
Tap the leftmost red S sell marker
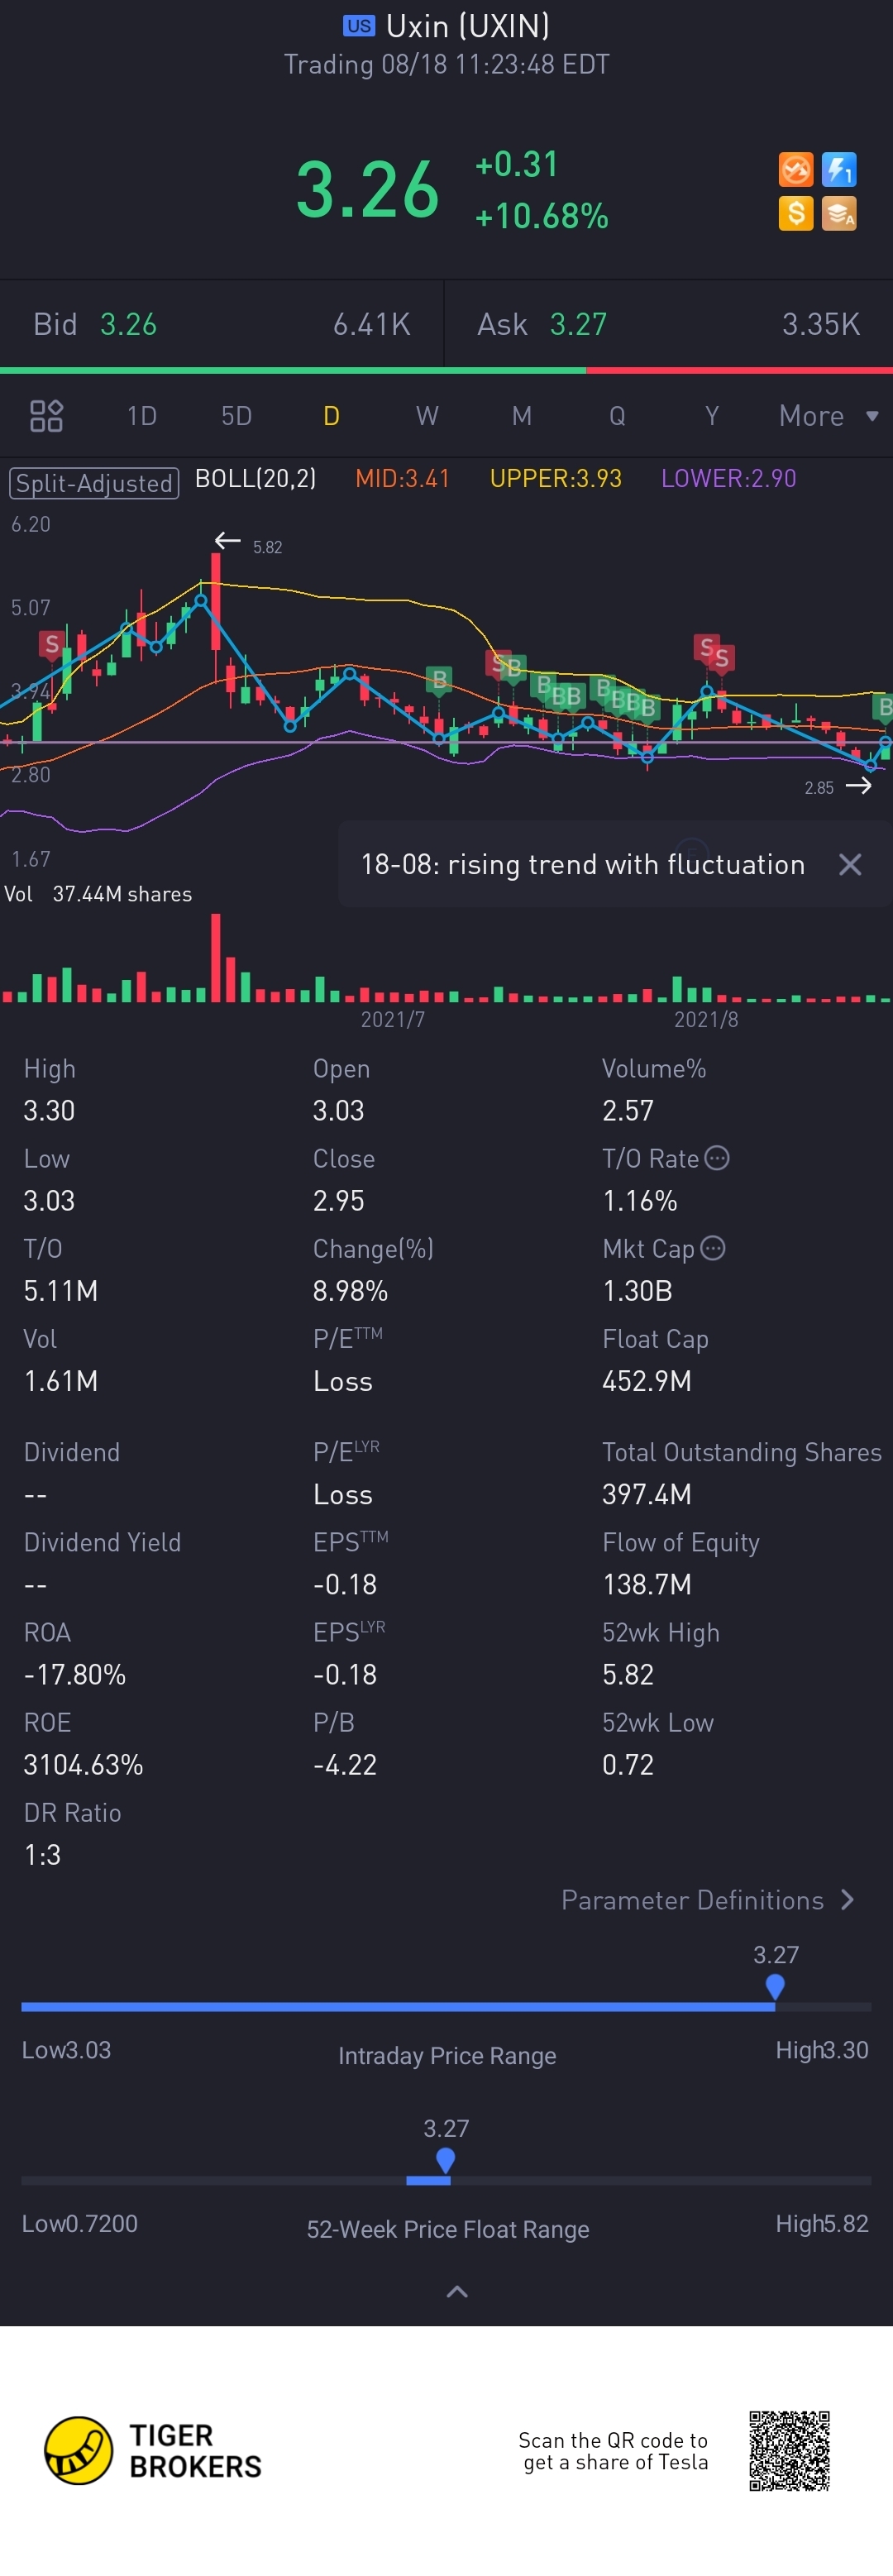[x=51, y=644]
